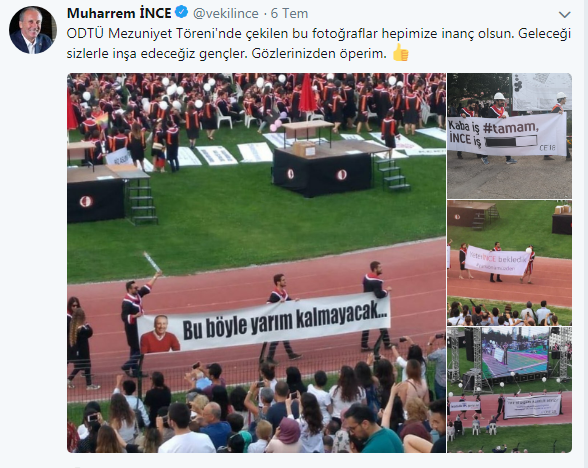Click the "#tamam" hashtag on the banner

tap(511, 128)
